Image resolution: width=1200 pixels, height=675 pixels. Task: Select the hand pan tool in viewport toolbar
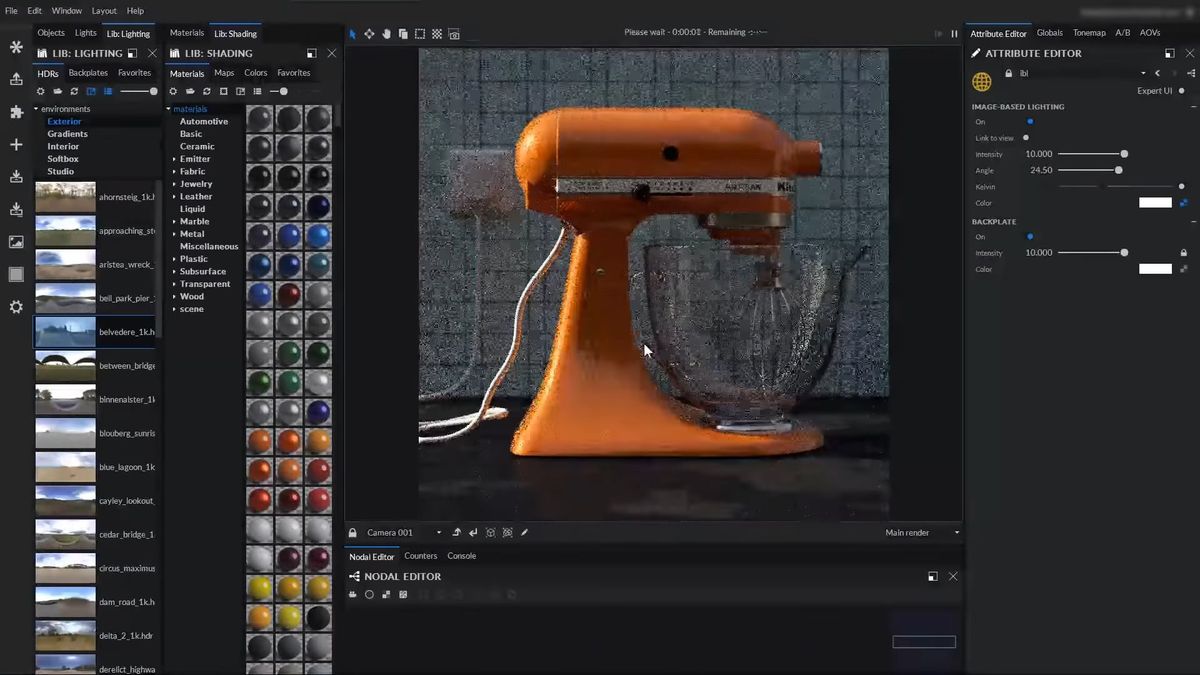386,34
